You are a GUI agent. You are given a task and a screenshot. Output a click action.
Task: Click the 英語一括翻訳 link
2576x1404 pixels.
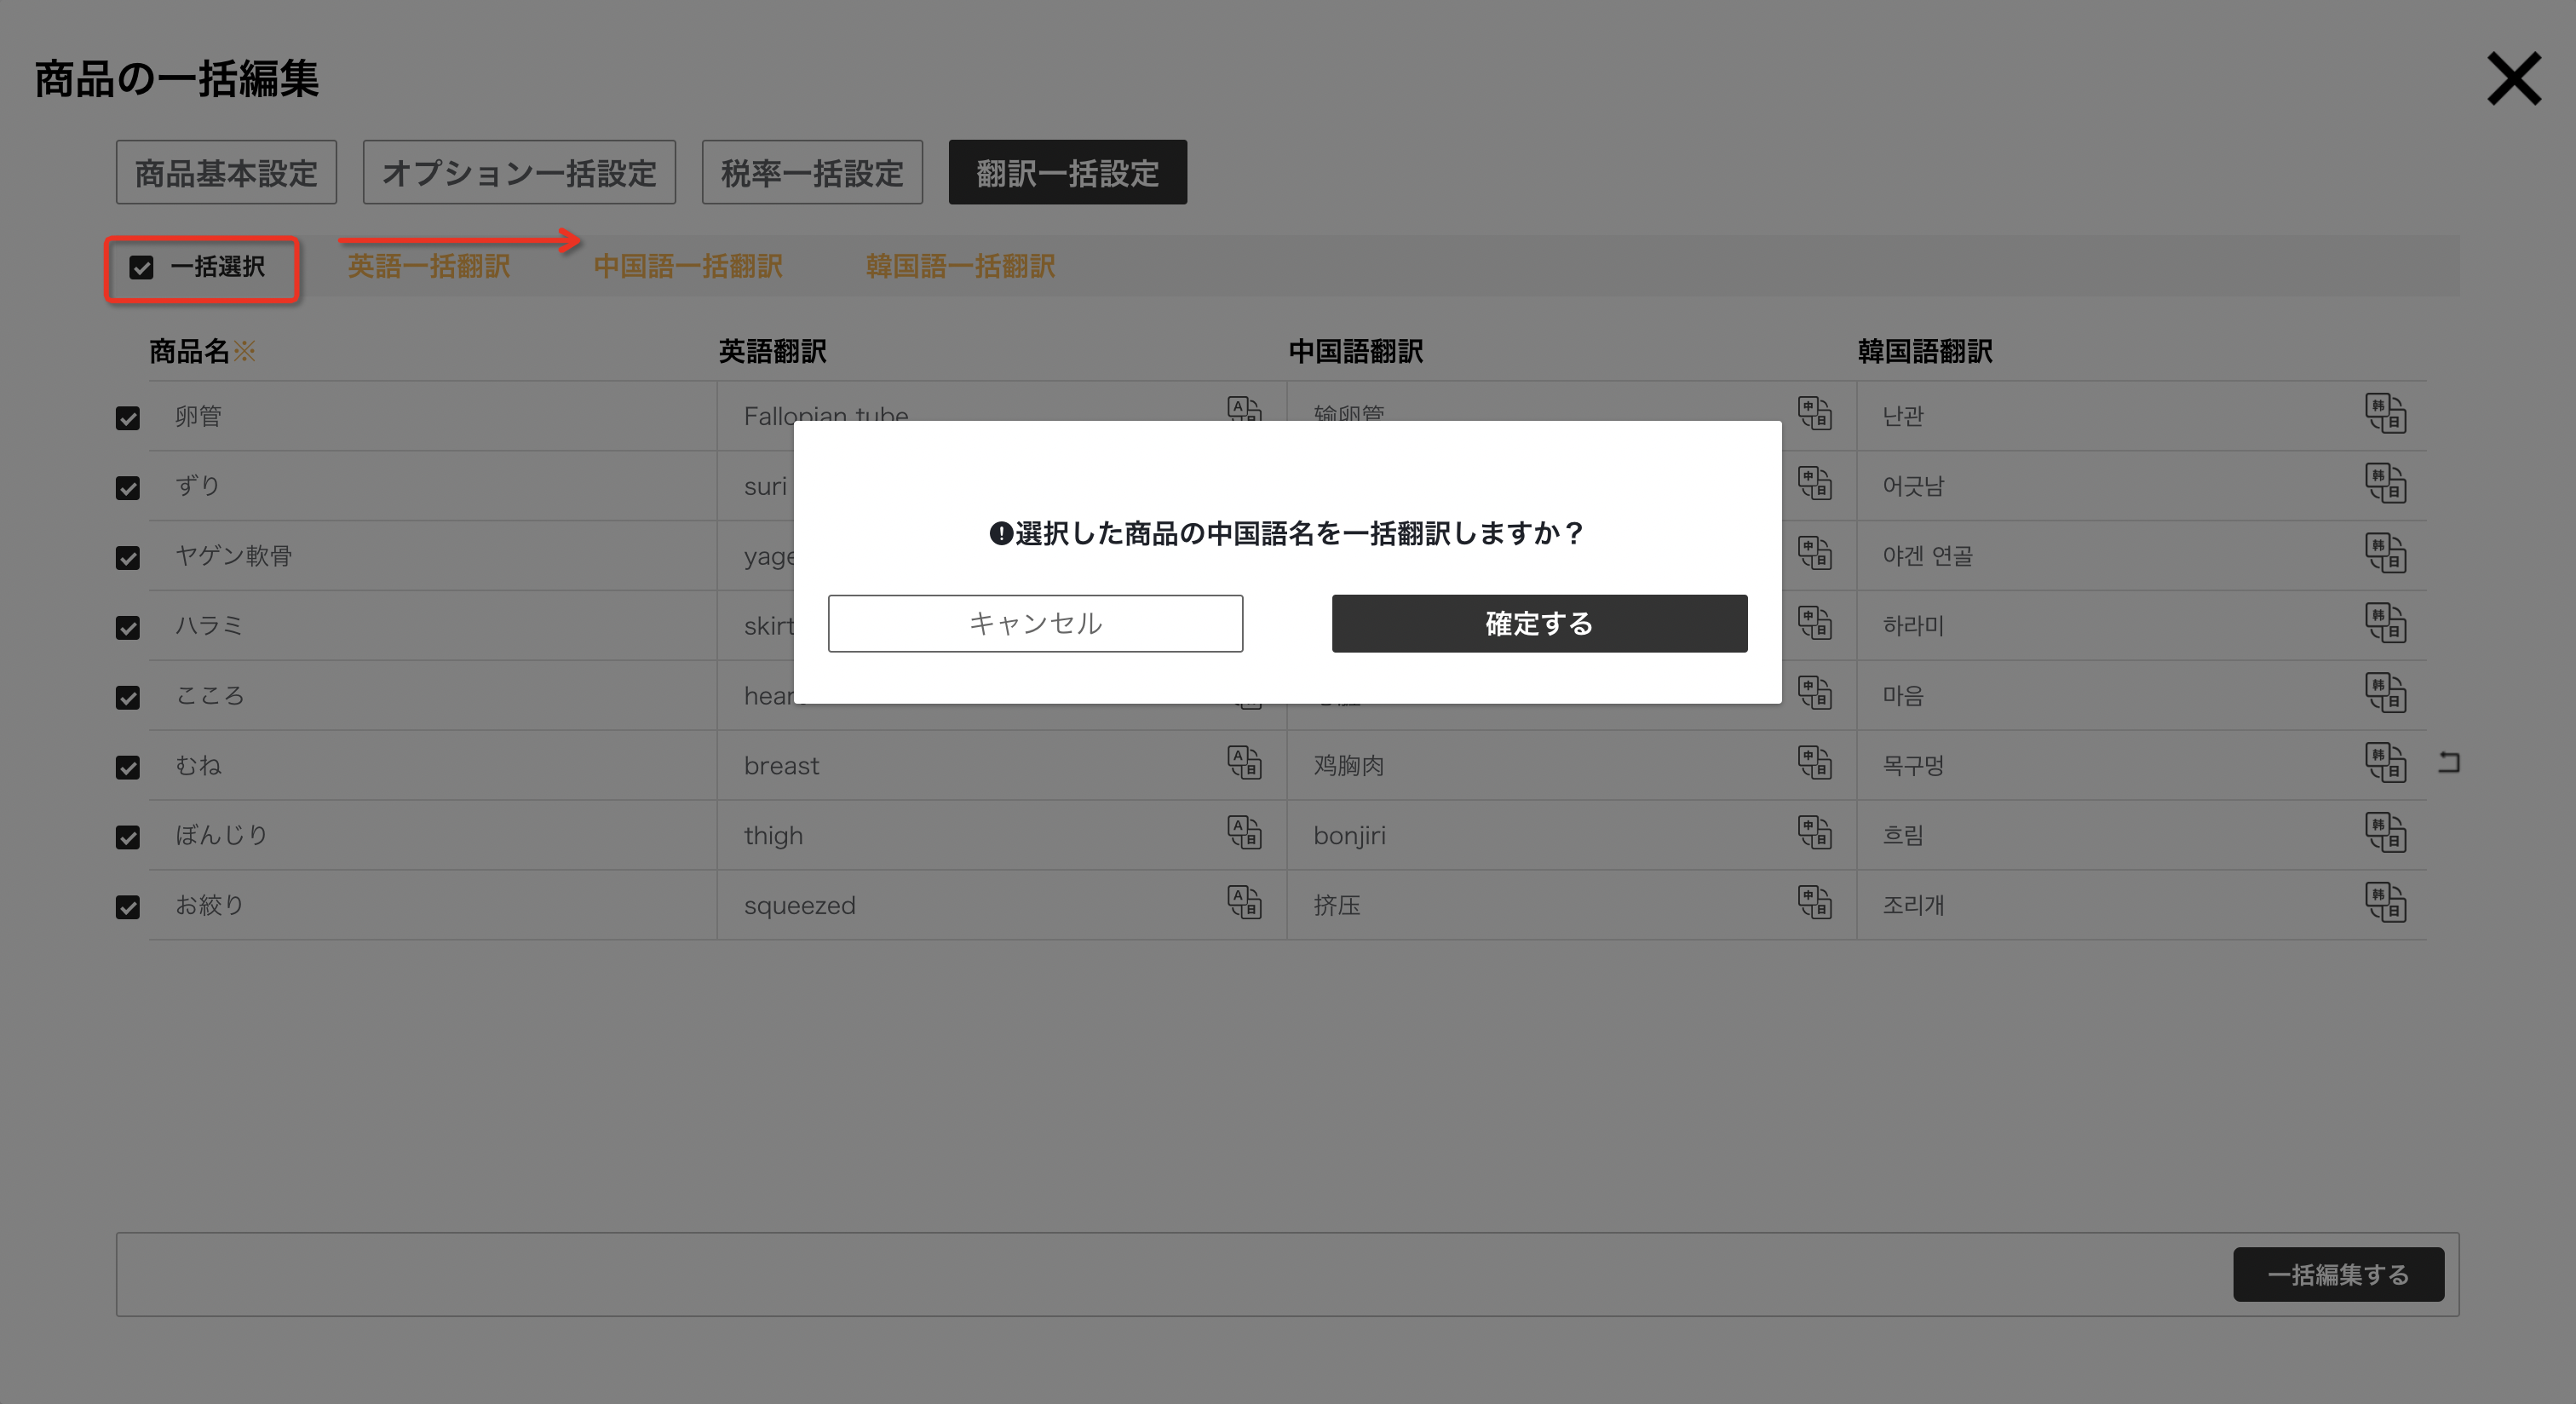pyautogui.click(x=429, y=266)
